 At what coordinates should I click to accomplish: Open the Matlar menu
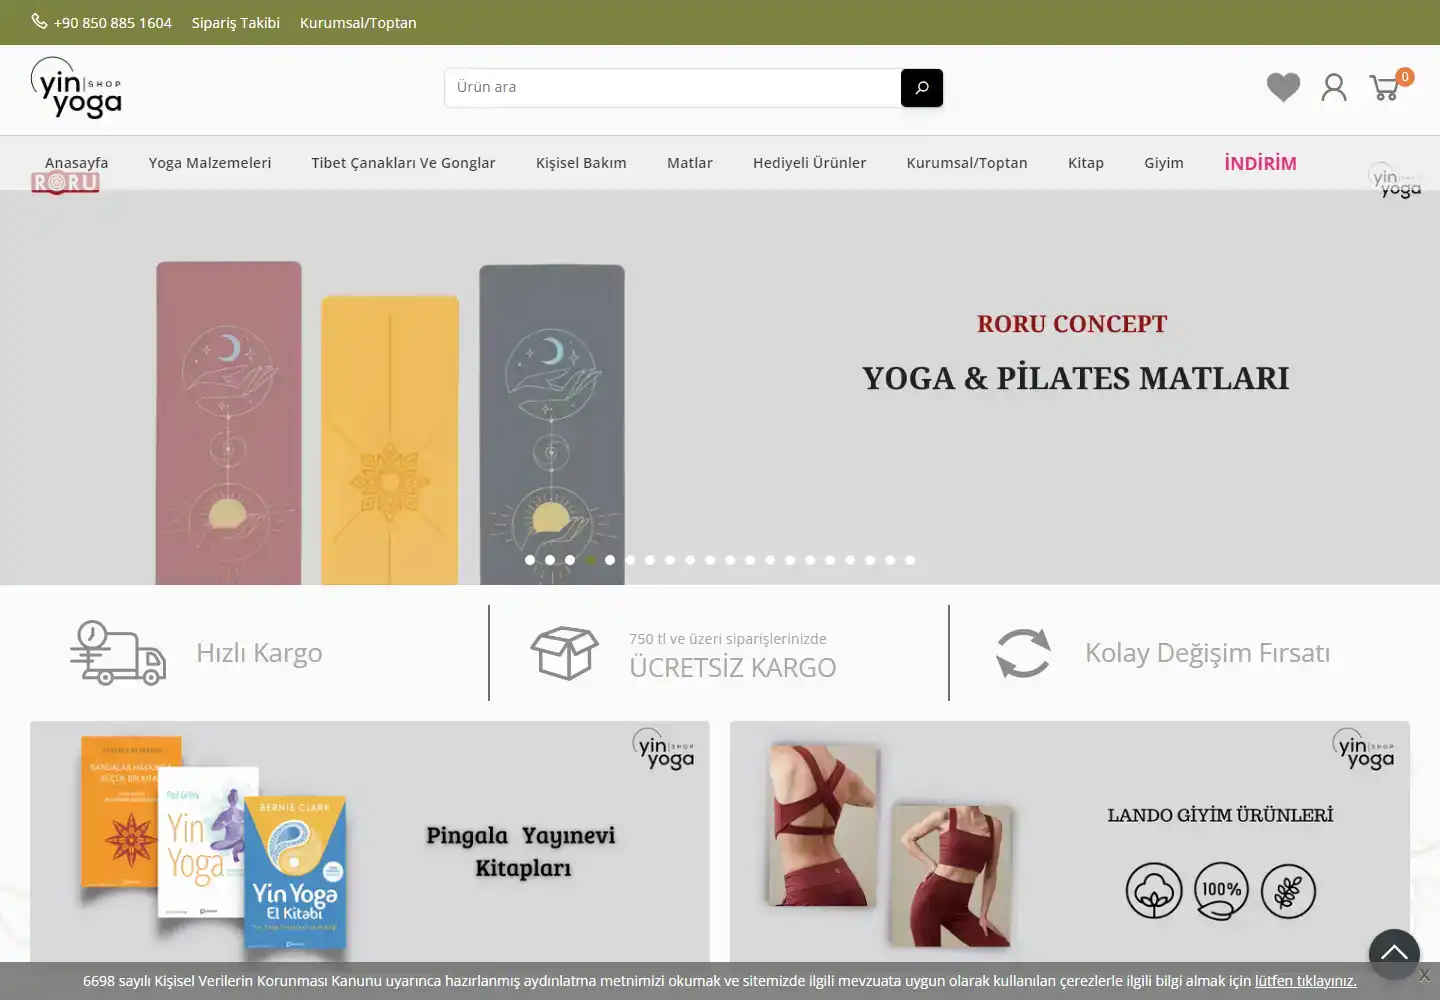(690, 163)
